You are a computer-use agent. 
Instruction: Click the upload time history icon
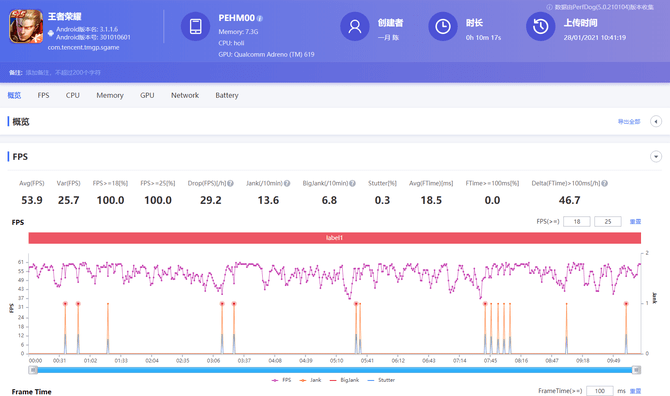[541, 26]
